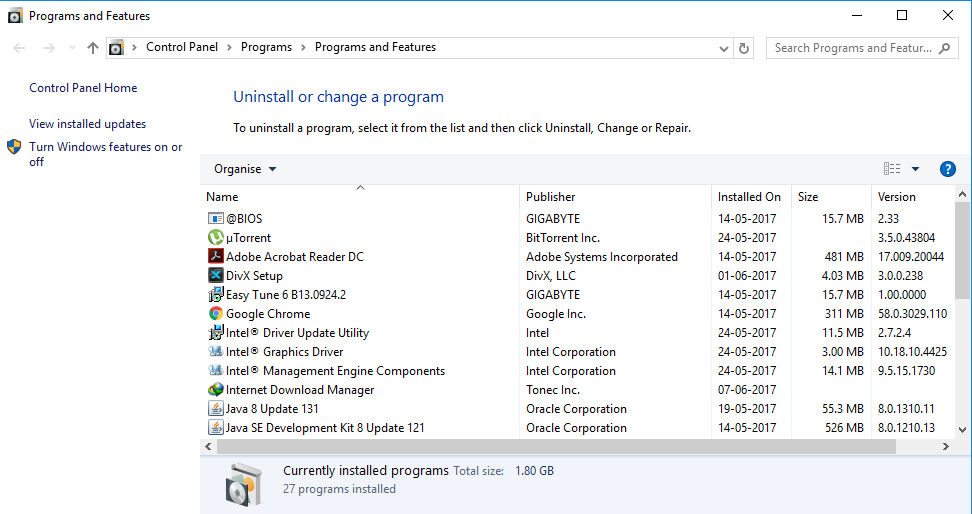Click the 07-06-2017 installed date
The height and width of the screenshot is (514, 972).
tap(747, 390)
